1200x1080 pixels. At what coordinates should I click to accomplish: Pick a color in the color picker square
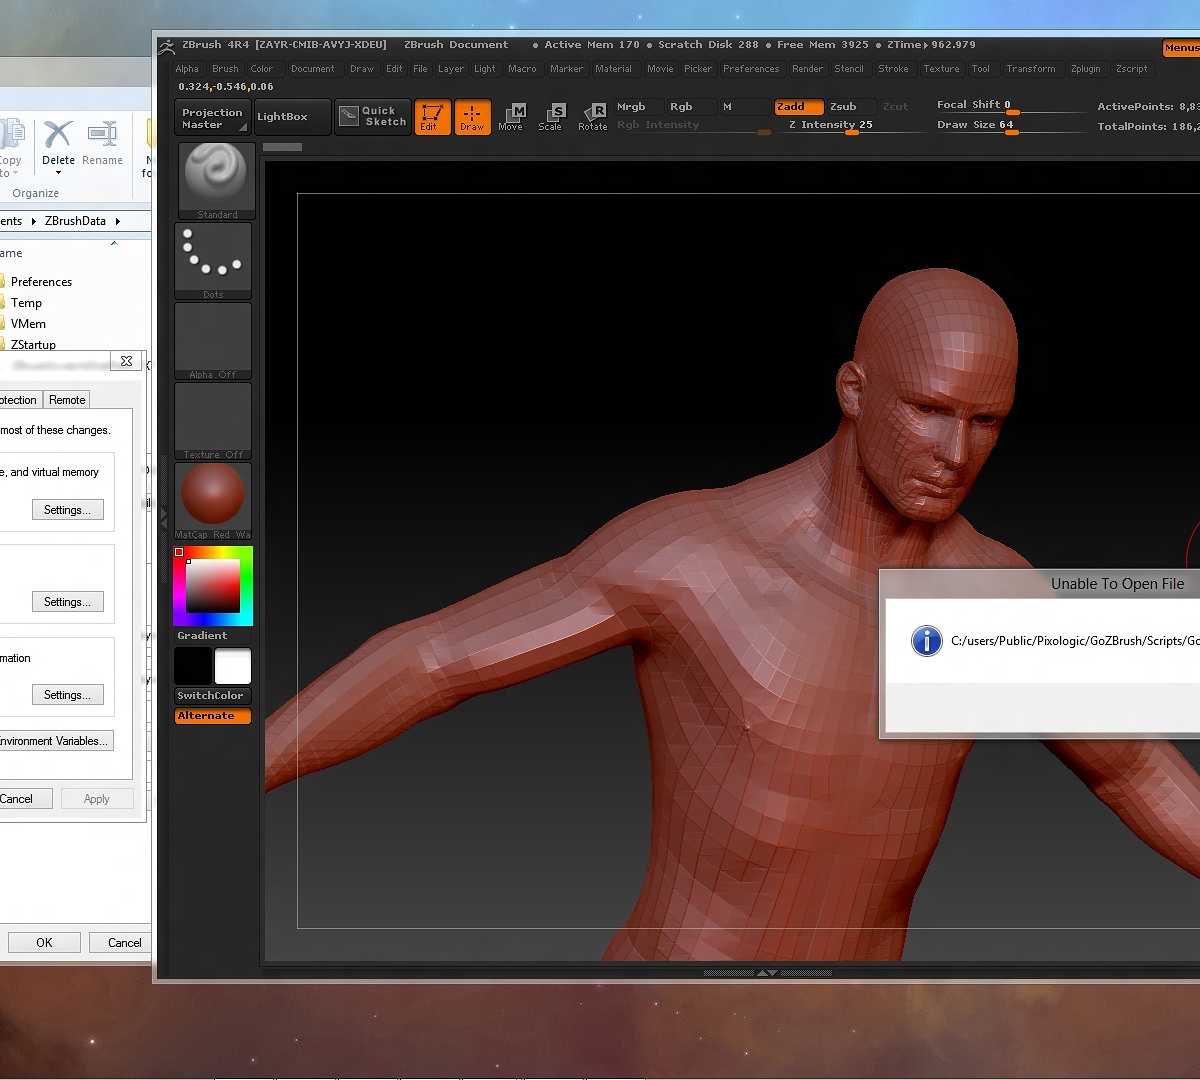point(213,586)
